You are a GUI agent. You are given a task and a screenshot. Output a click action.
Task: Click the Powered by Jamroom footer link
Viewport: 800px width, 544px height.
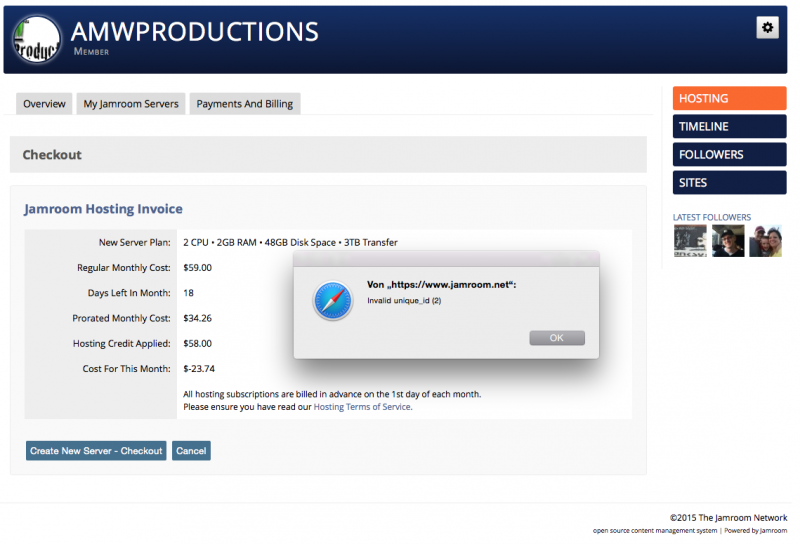(x=756, y=531)
